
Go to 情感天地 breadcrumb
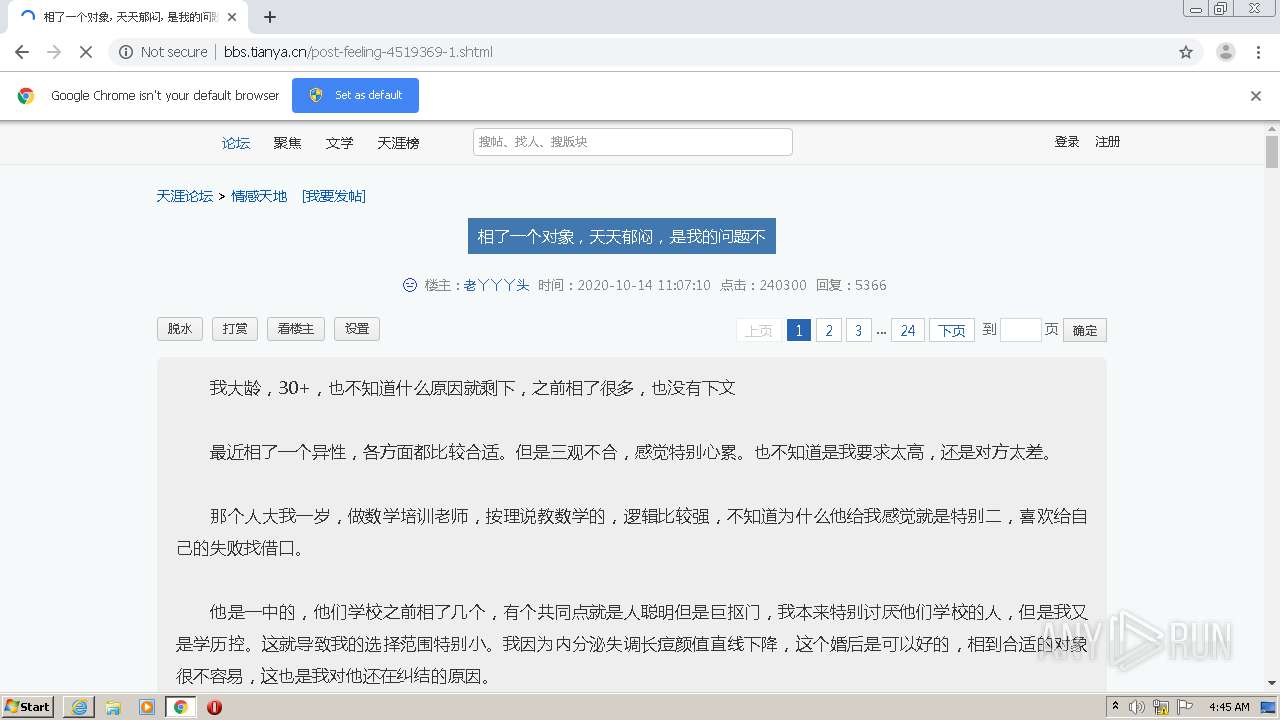259,196
